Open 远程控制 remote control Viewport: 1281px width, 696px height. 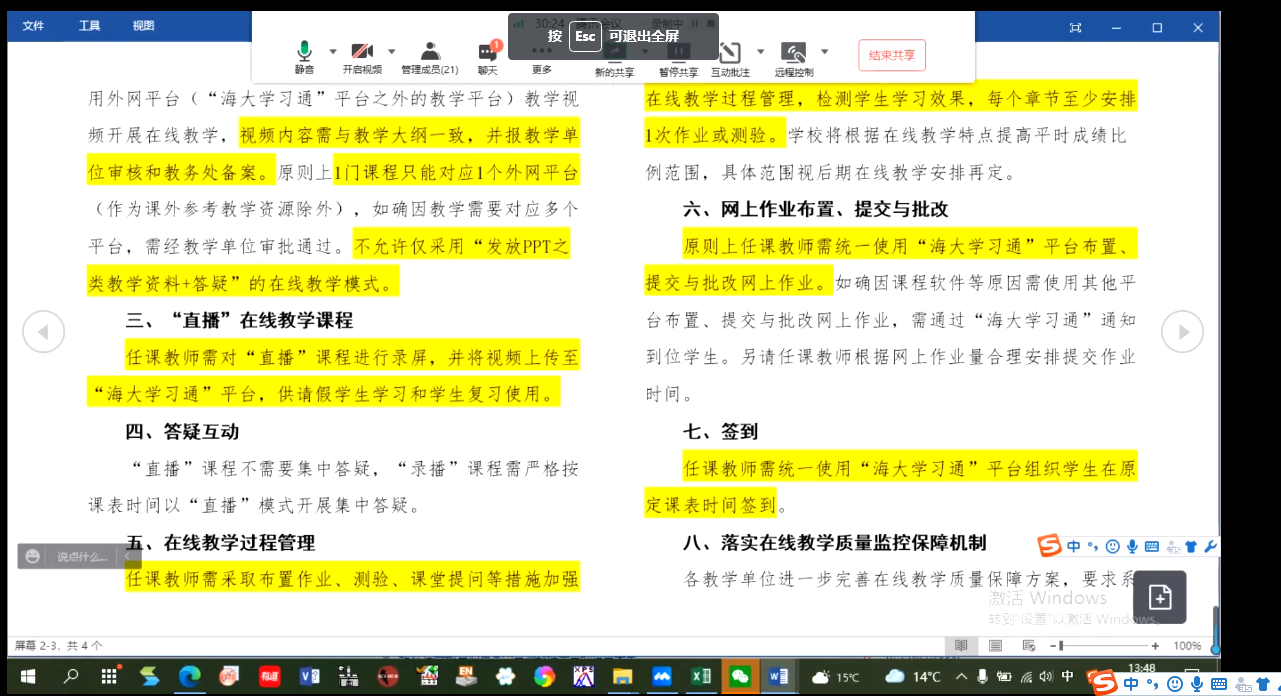pos(794,60)
